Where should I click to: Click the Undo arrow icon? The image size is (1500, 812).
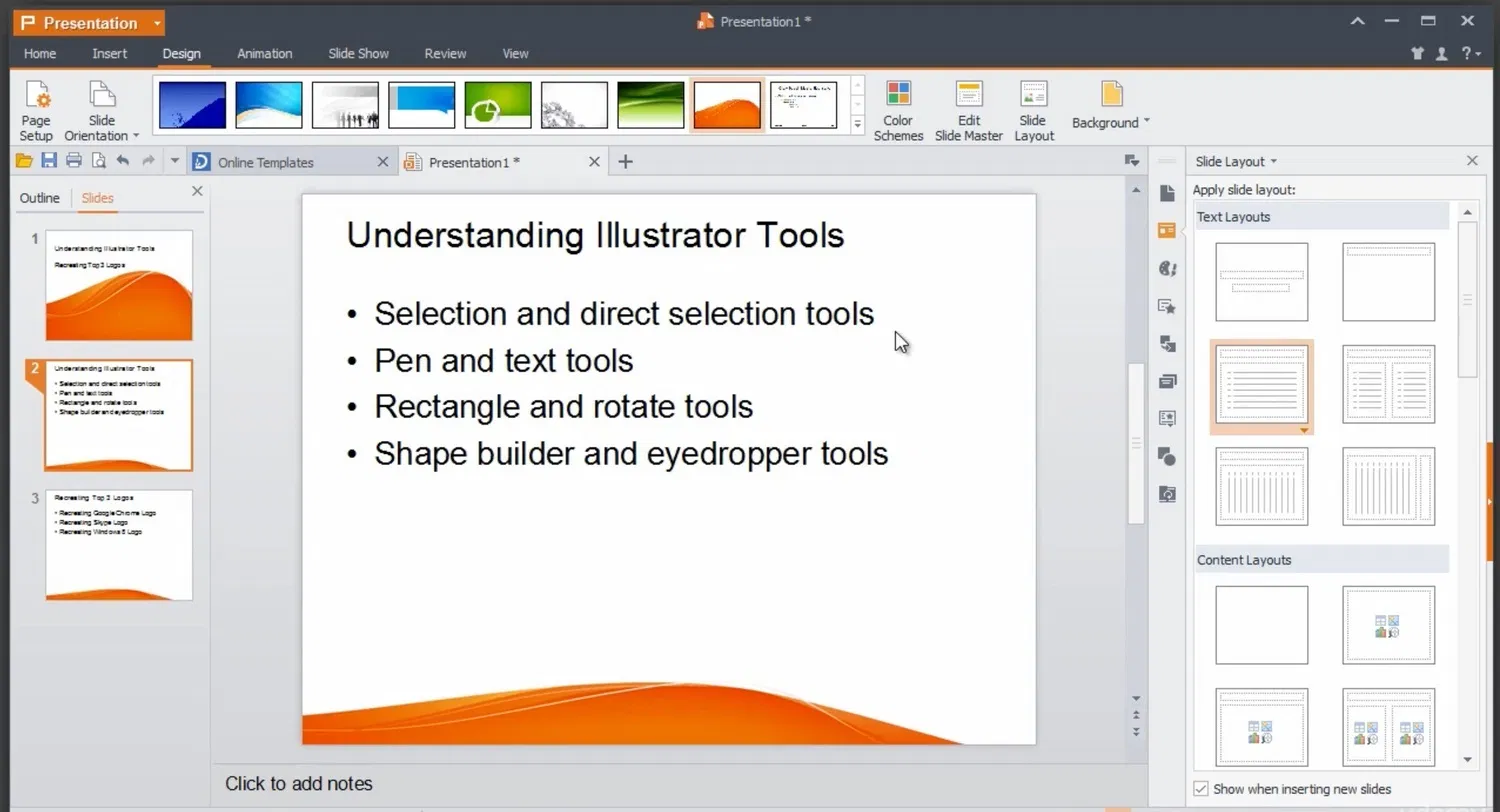[123, 161]
